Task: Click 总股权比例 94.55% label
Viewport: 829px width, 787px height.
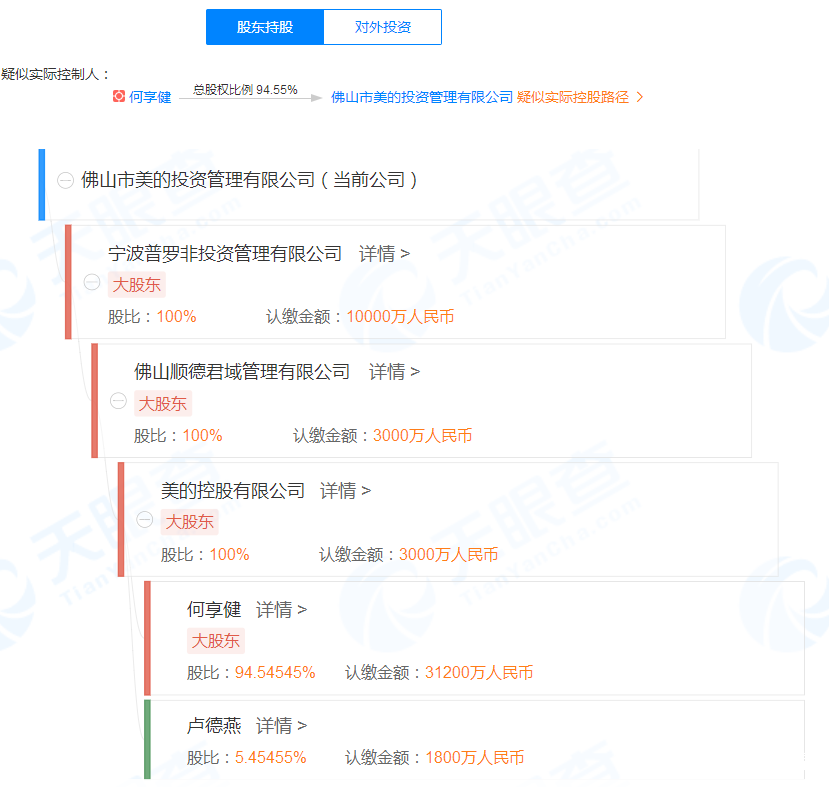Action: 245,90
